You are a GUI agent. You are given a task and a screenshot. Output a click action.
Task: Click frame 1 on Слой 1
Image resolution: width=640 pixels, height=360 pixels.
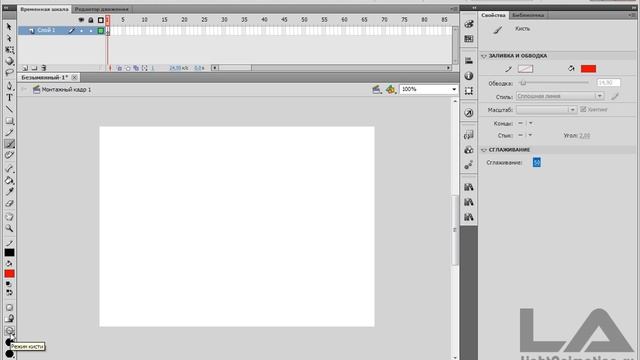(x=108, y=31)
